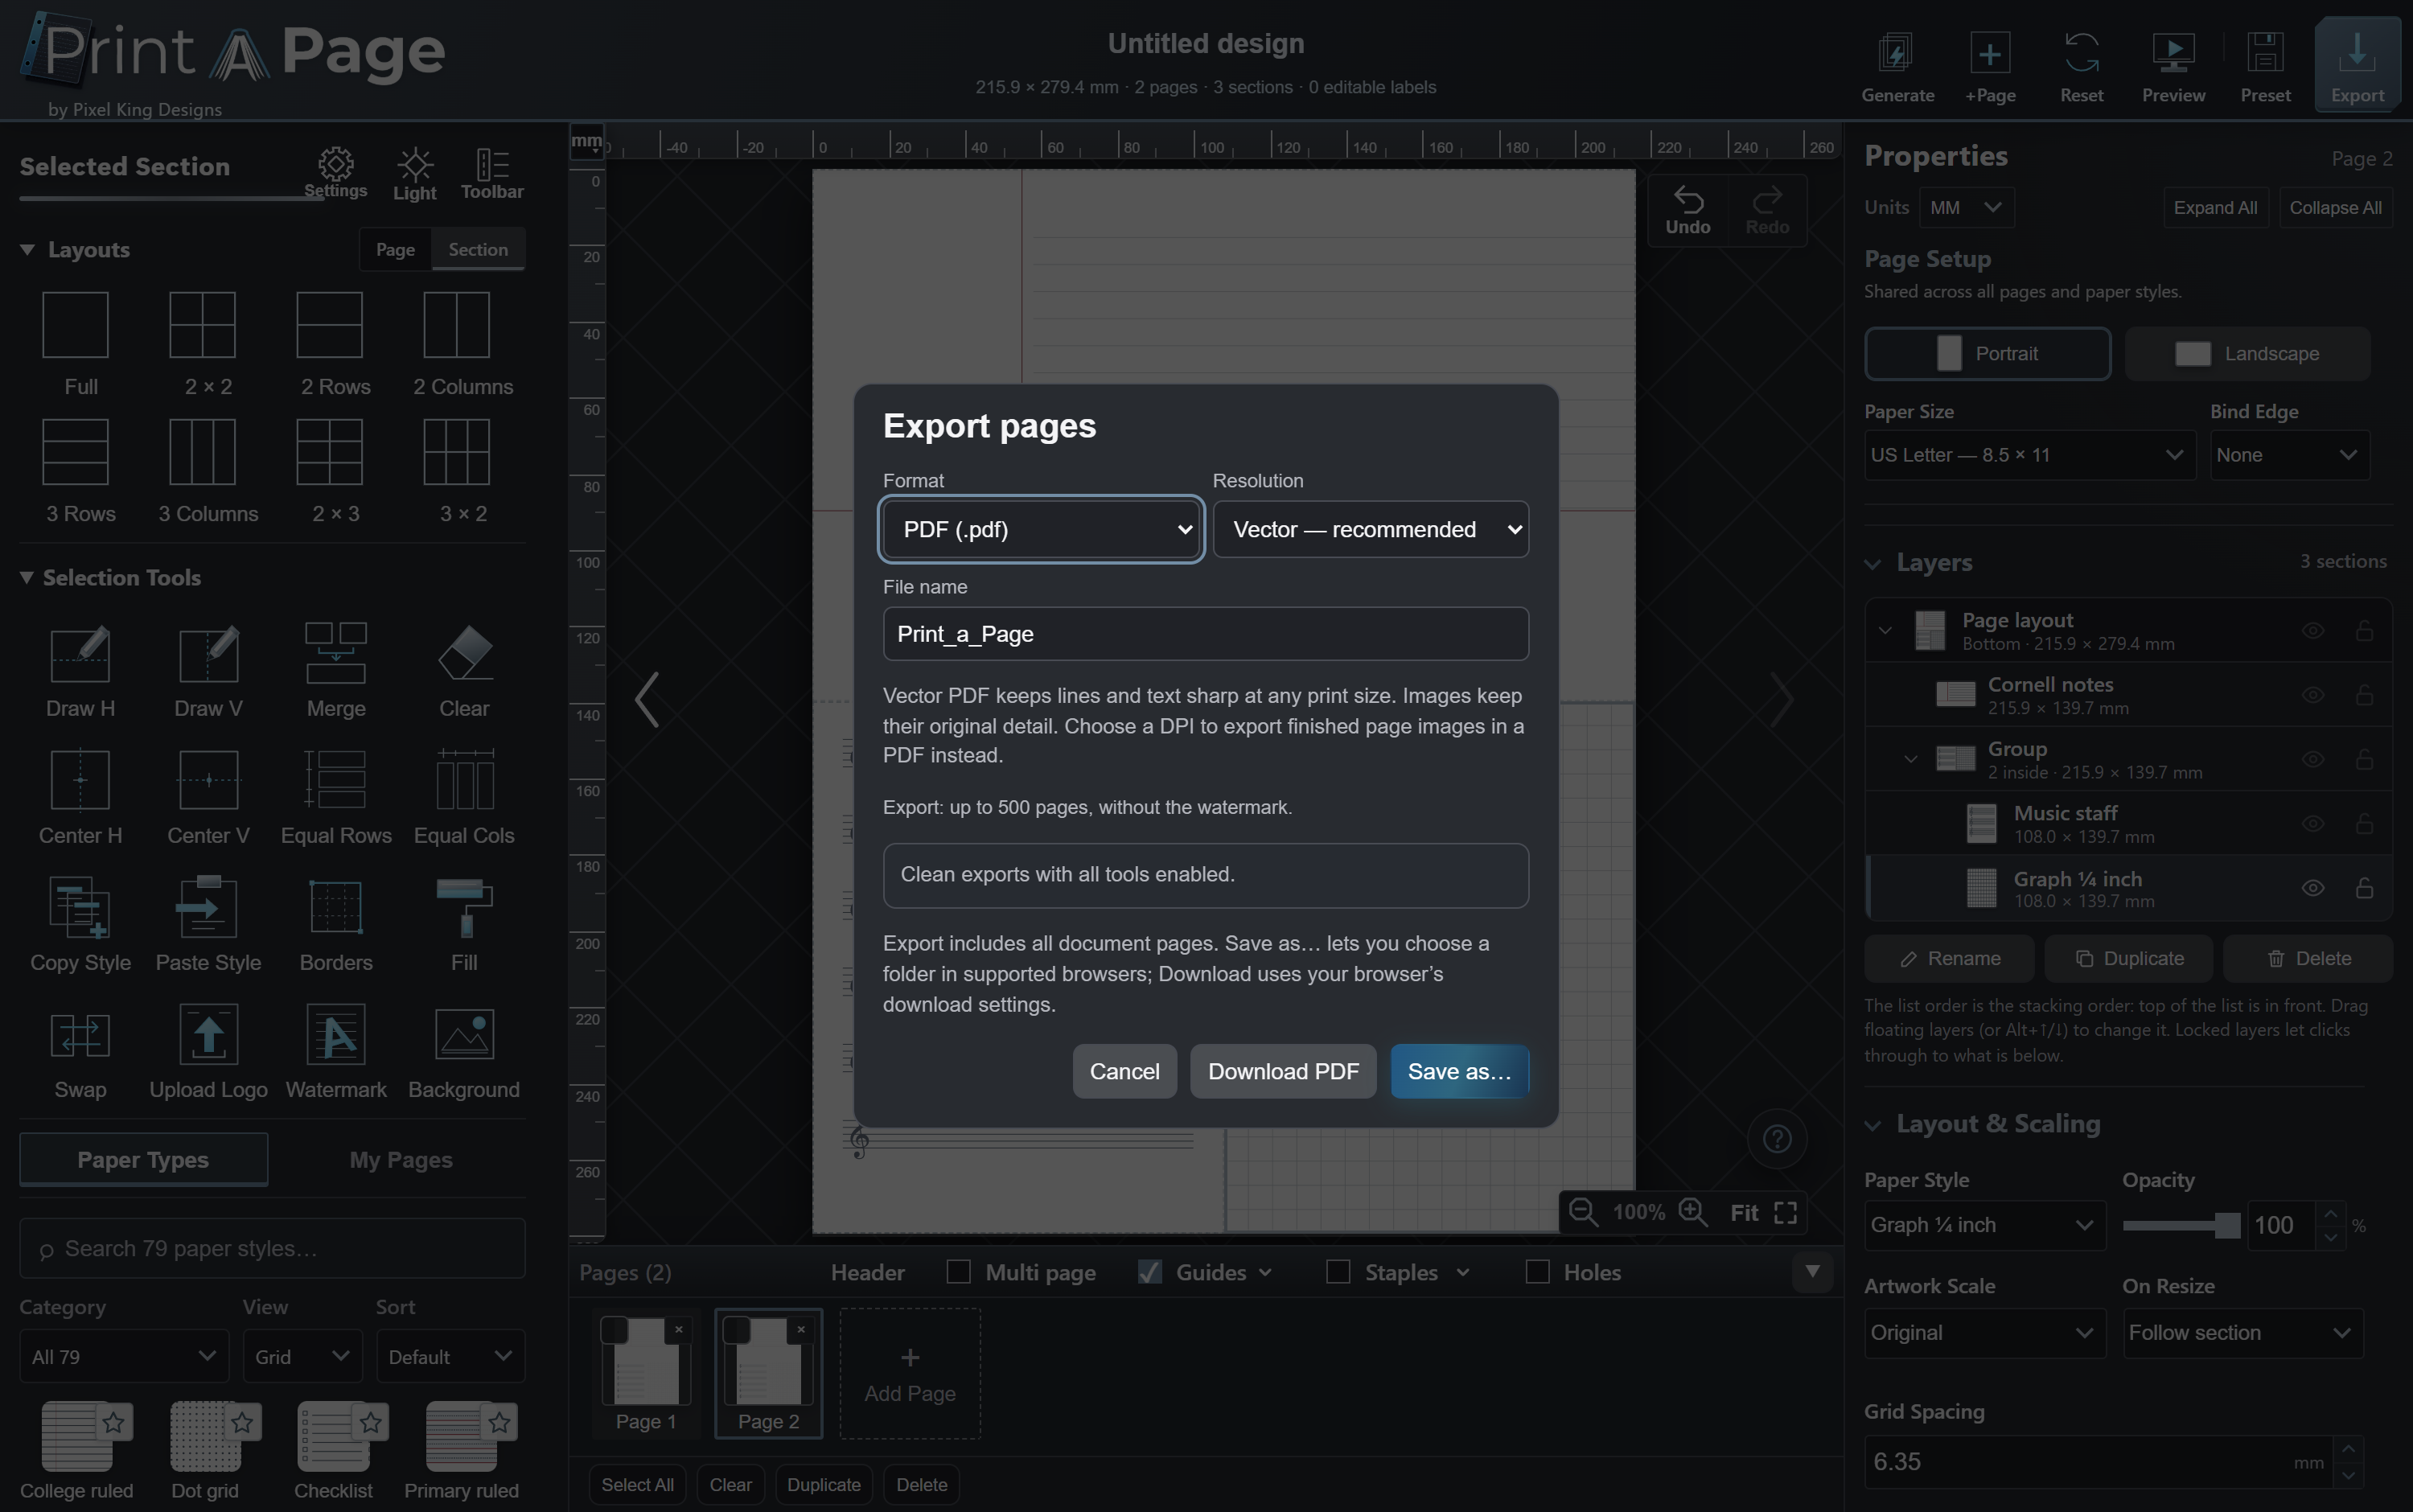Enable the Multi page checkbox

958,1271
